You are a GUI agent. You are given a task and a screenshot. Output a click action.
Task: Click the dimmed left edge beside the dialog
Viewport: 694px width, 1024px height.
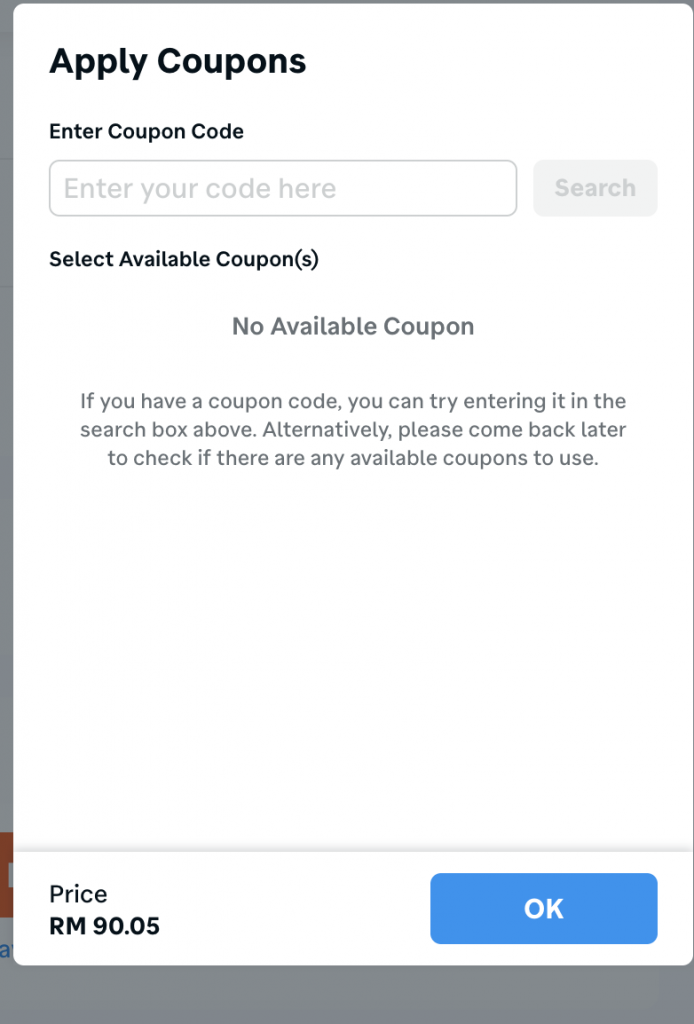pyautogui.click(x=5, y=500)
